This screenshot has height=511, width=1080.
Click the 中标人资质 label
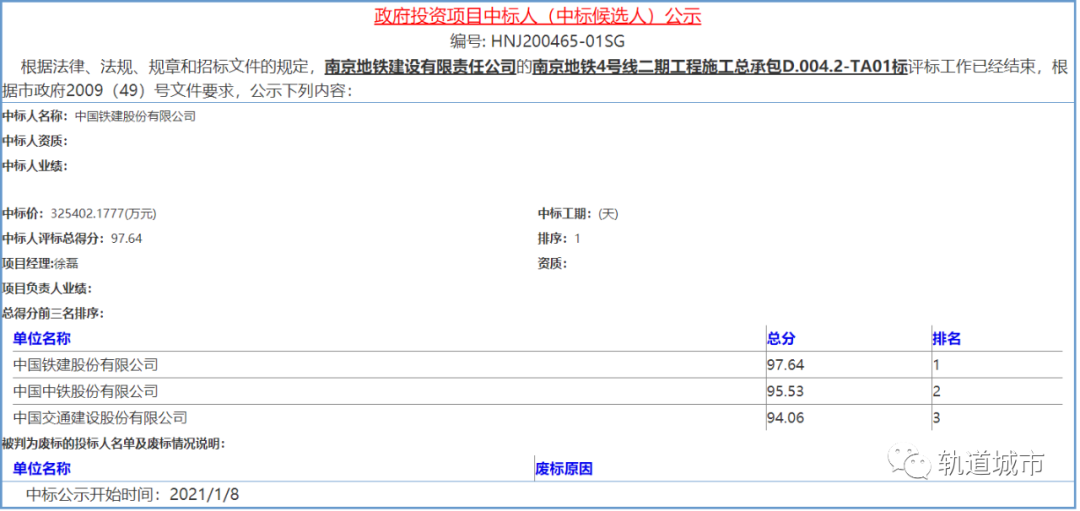[35, 141]
